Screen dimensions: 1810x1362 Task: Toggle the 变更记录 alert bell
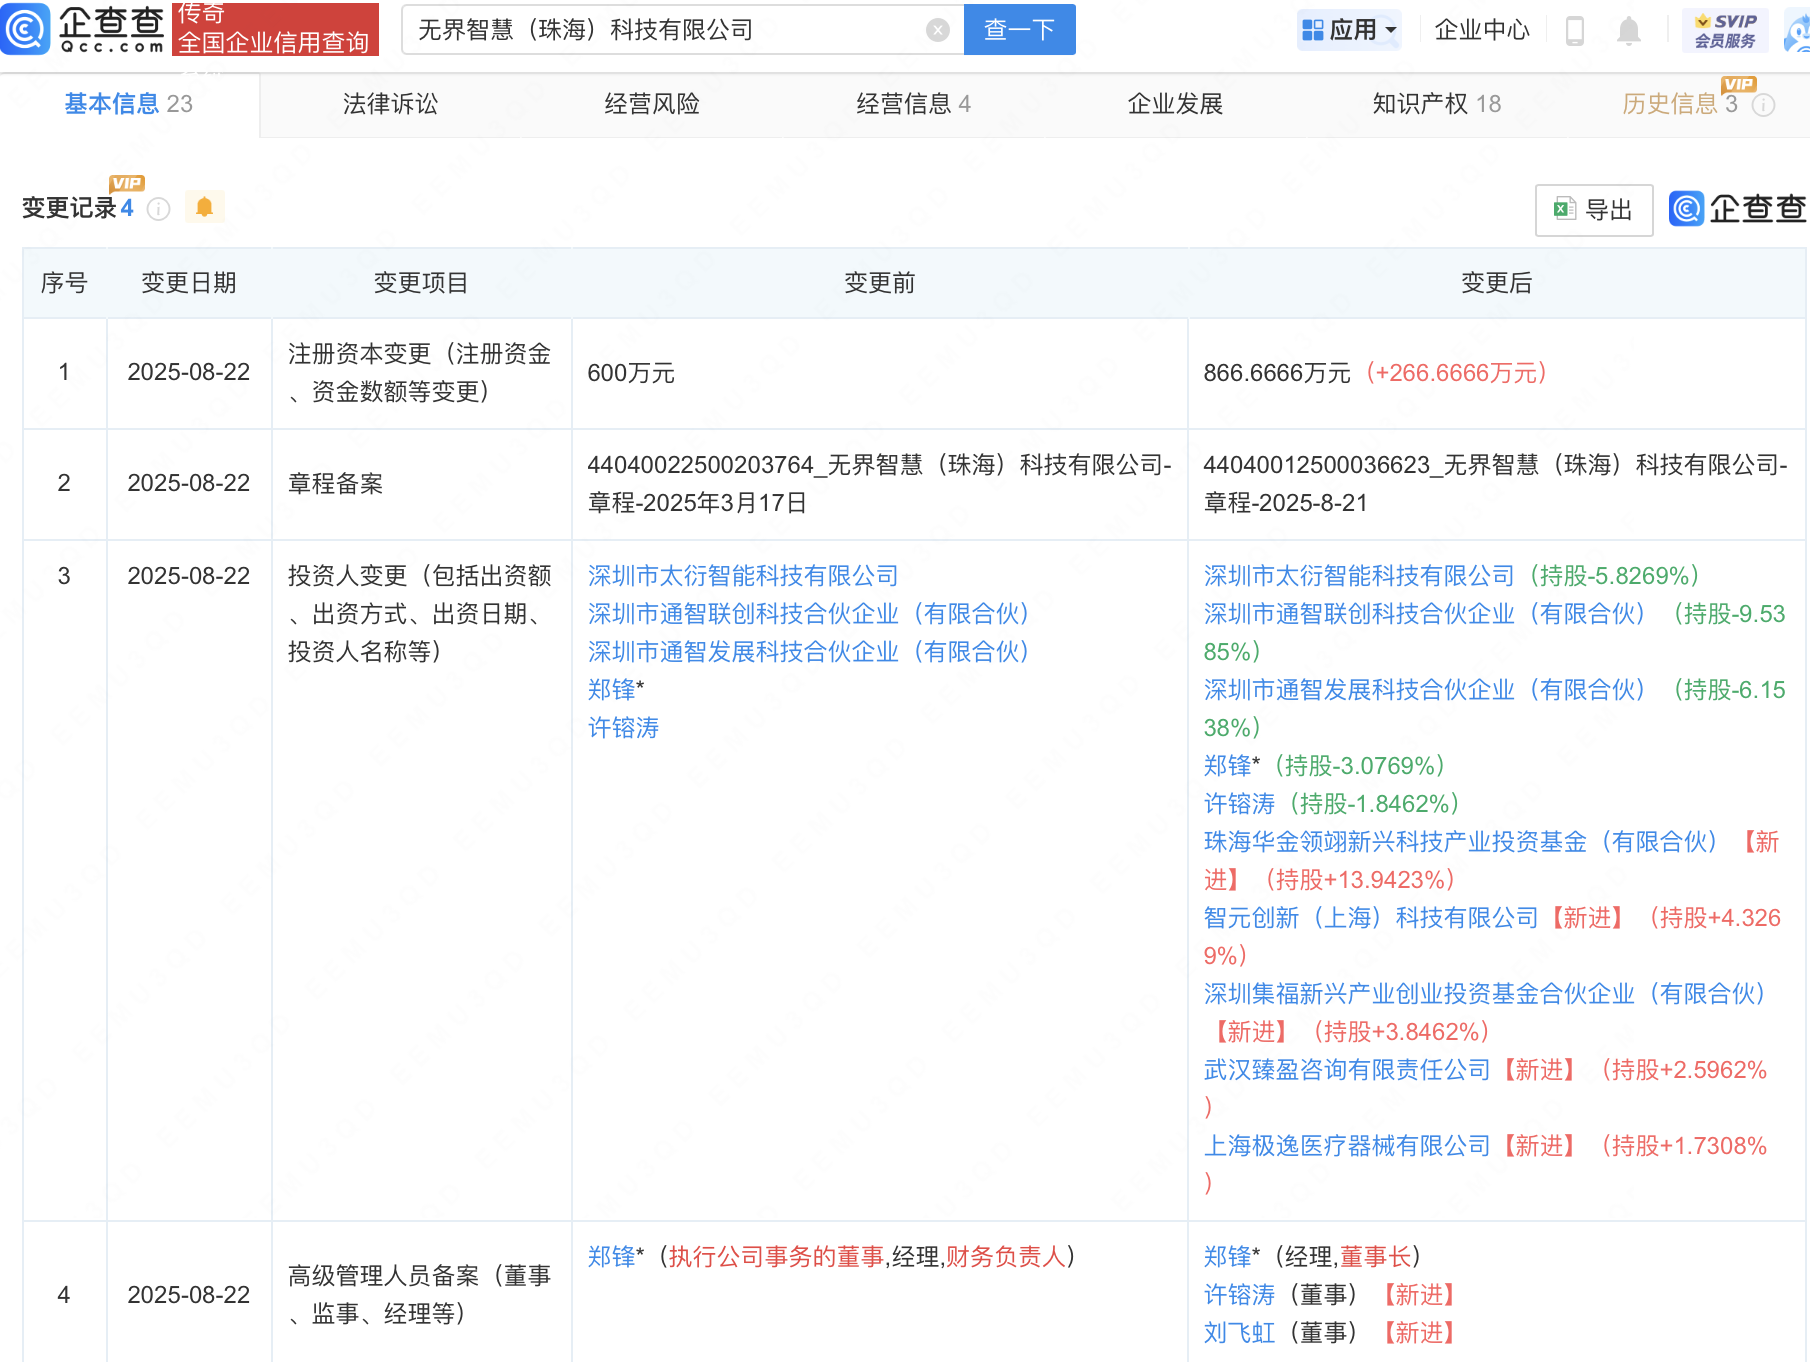coord(204,207)
